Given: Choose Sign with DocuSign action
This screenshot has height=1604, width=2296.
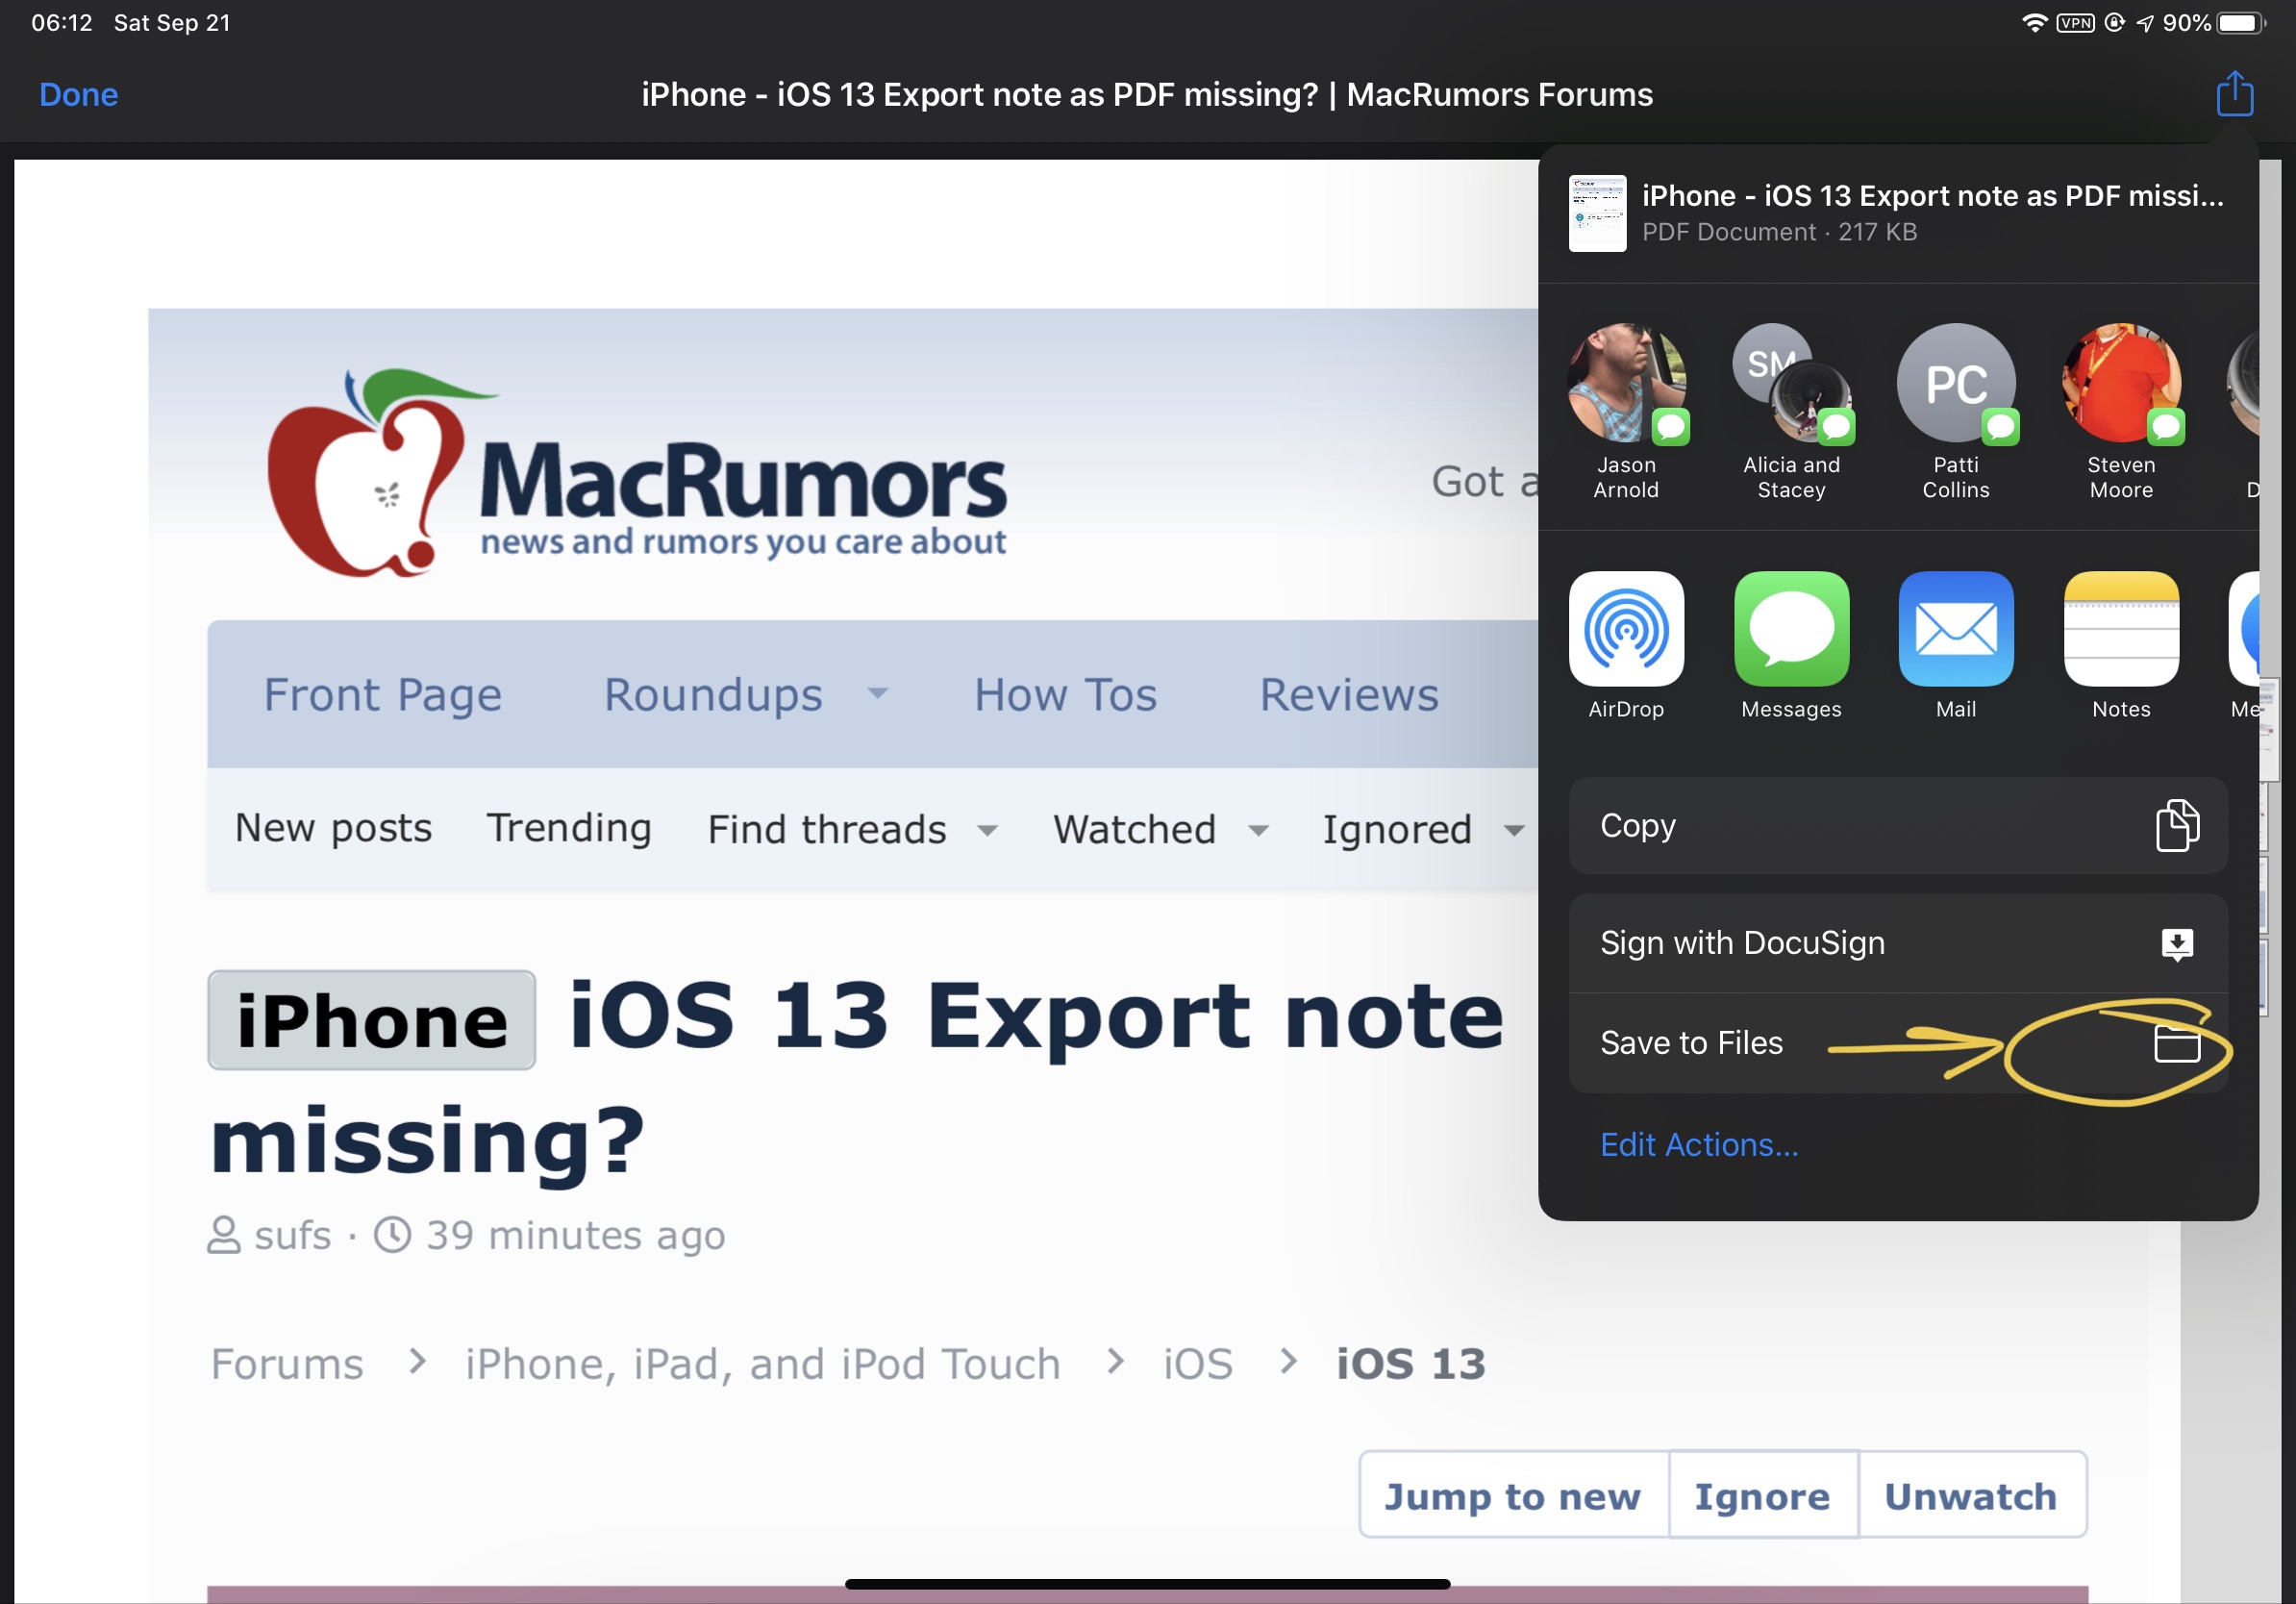Looking at the screenshot, I should click(x=1898, y=943).
